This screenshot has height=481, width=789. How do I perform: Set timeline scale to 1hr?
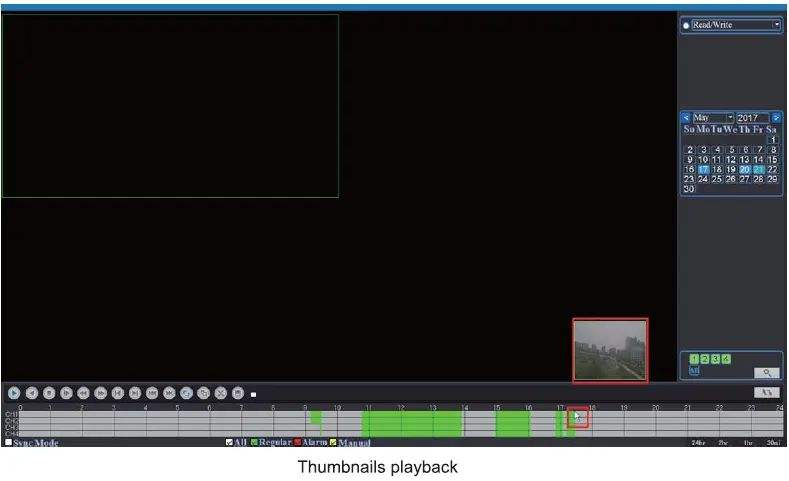point(748,443)
